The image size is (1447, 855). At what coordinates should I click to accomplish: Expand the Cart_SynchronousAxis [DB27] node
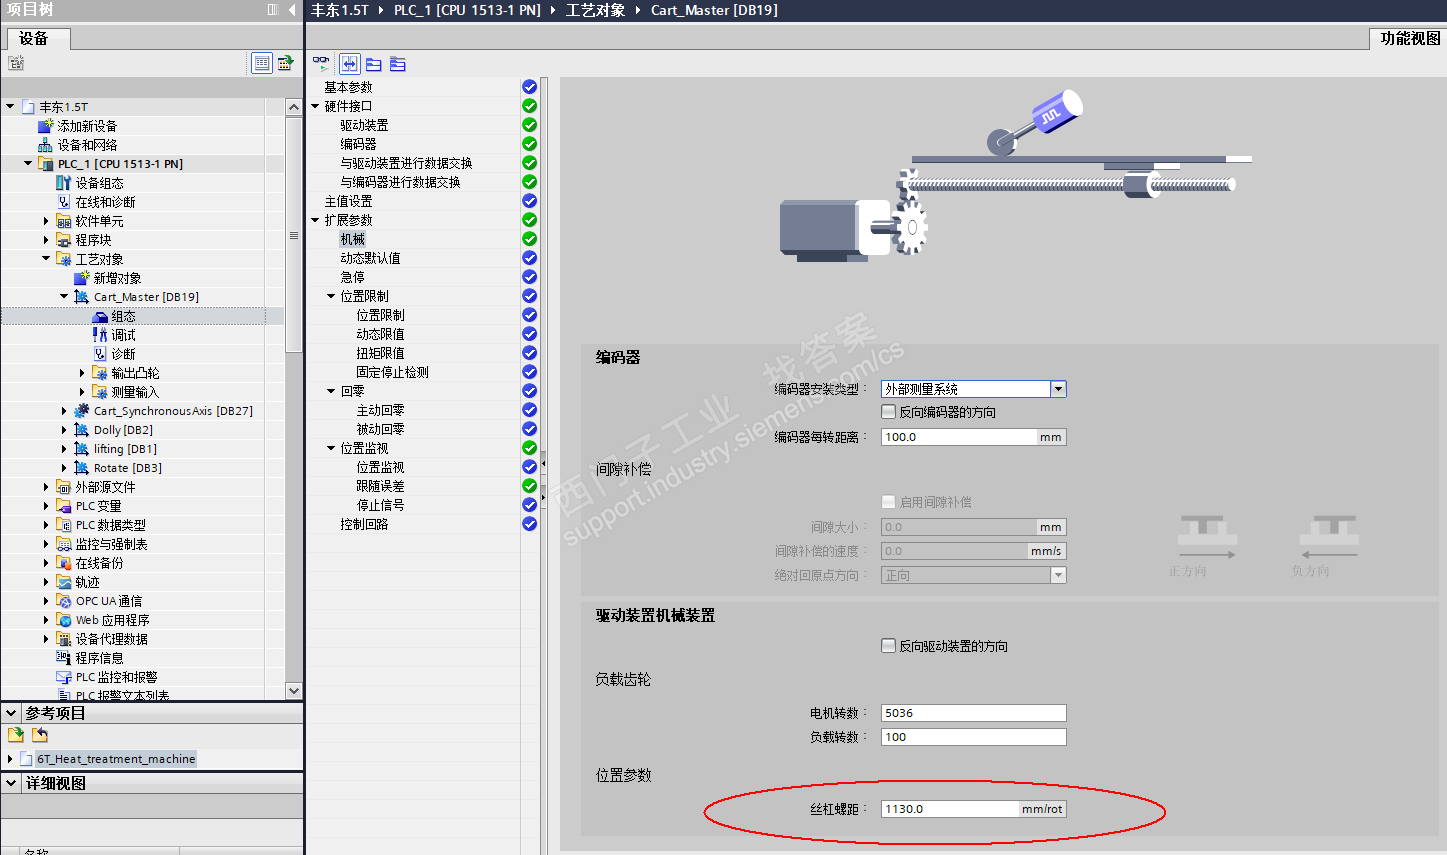click(x=64, y=411)
